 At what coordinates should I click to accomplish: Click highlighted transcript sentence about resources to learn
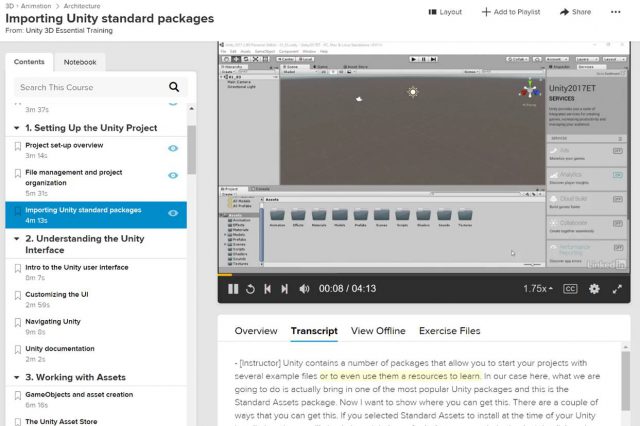tap(400, 376)
